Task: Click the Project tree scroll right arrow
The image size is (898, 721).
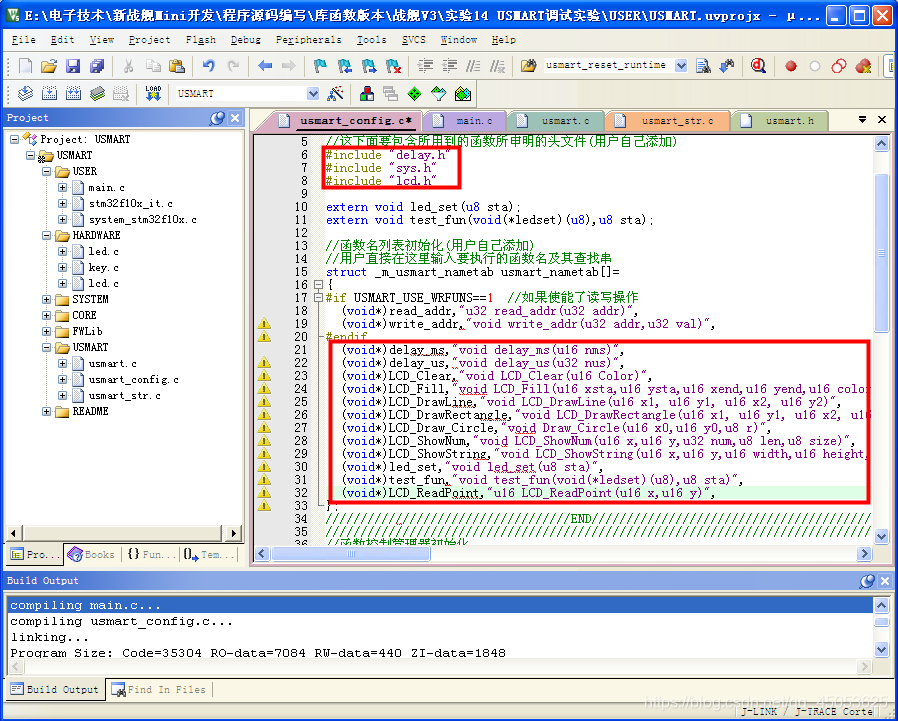Action: (233, 533)
